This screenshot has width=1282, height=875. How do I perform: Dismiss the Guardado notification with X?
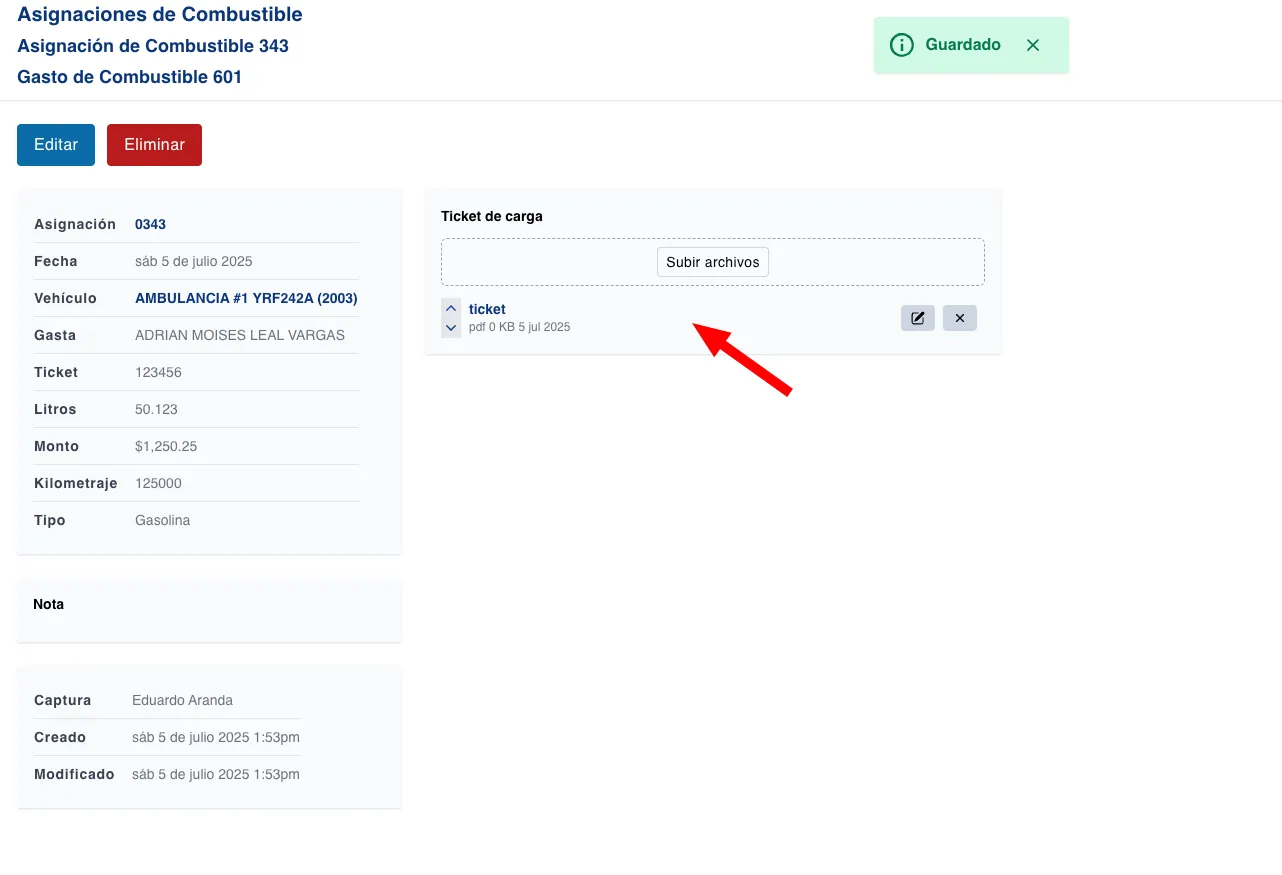[1033, 45]
